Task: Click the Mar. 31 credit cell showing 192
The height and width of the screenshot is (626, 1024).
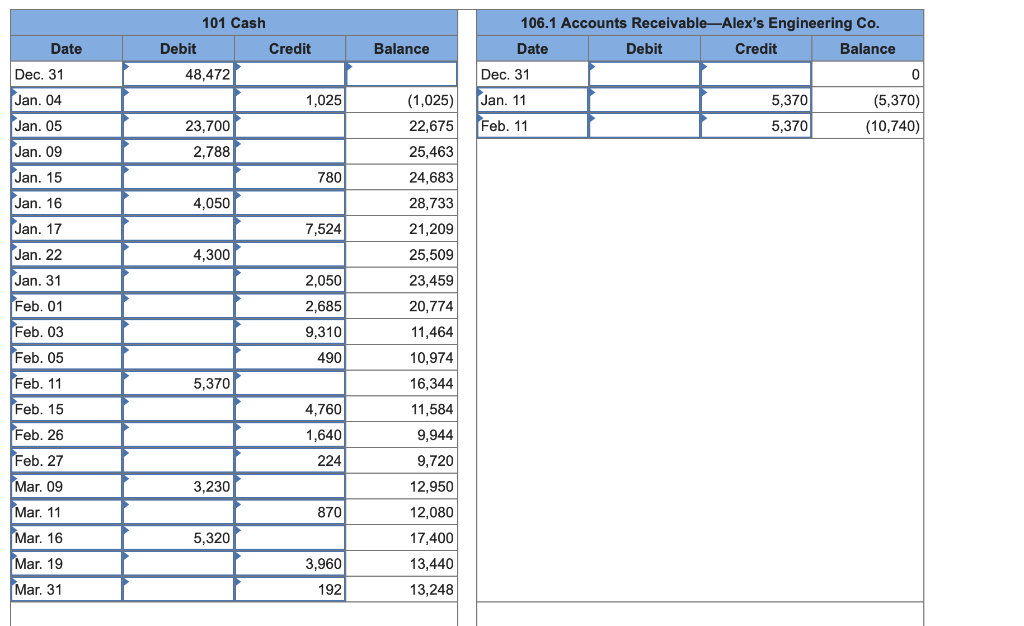Action: [290, 590]
